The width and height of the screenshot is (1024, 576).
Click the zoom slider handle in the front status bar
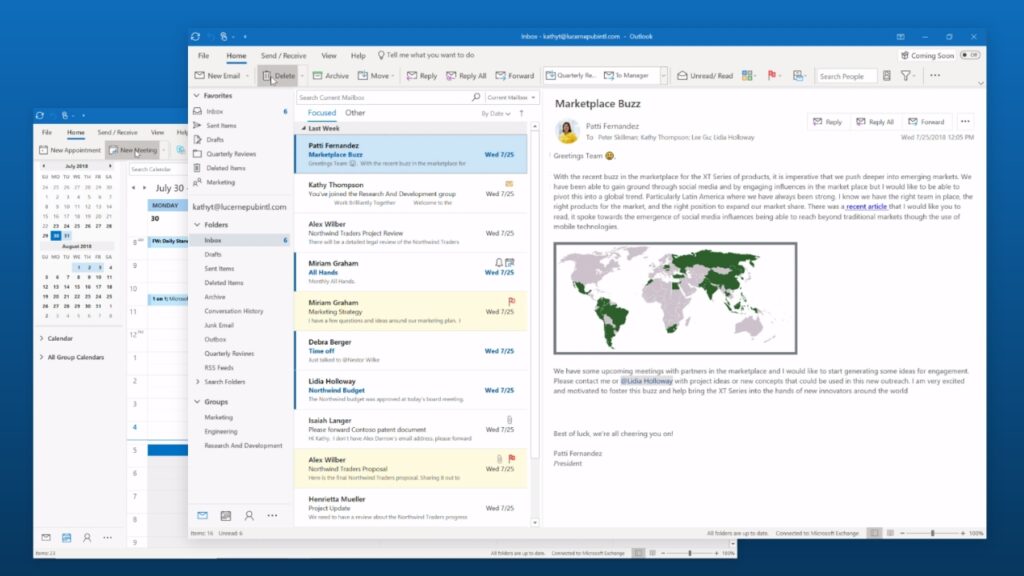[x=932, y=533]
